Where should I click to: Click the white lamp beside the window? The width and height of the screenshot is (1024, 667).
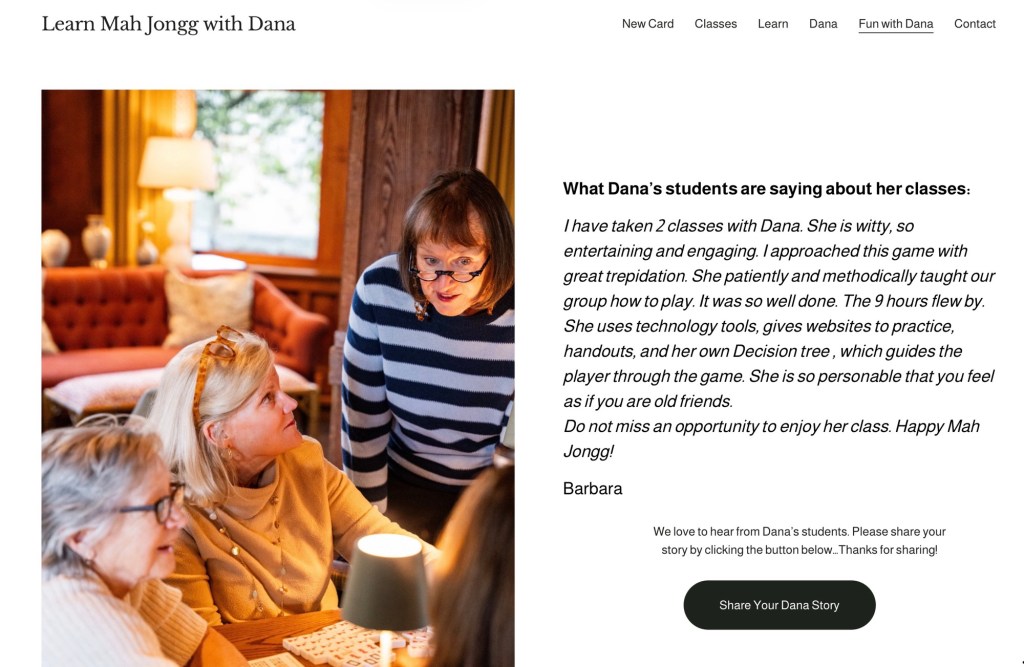click(178, 196)
